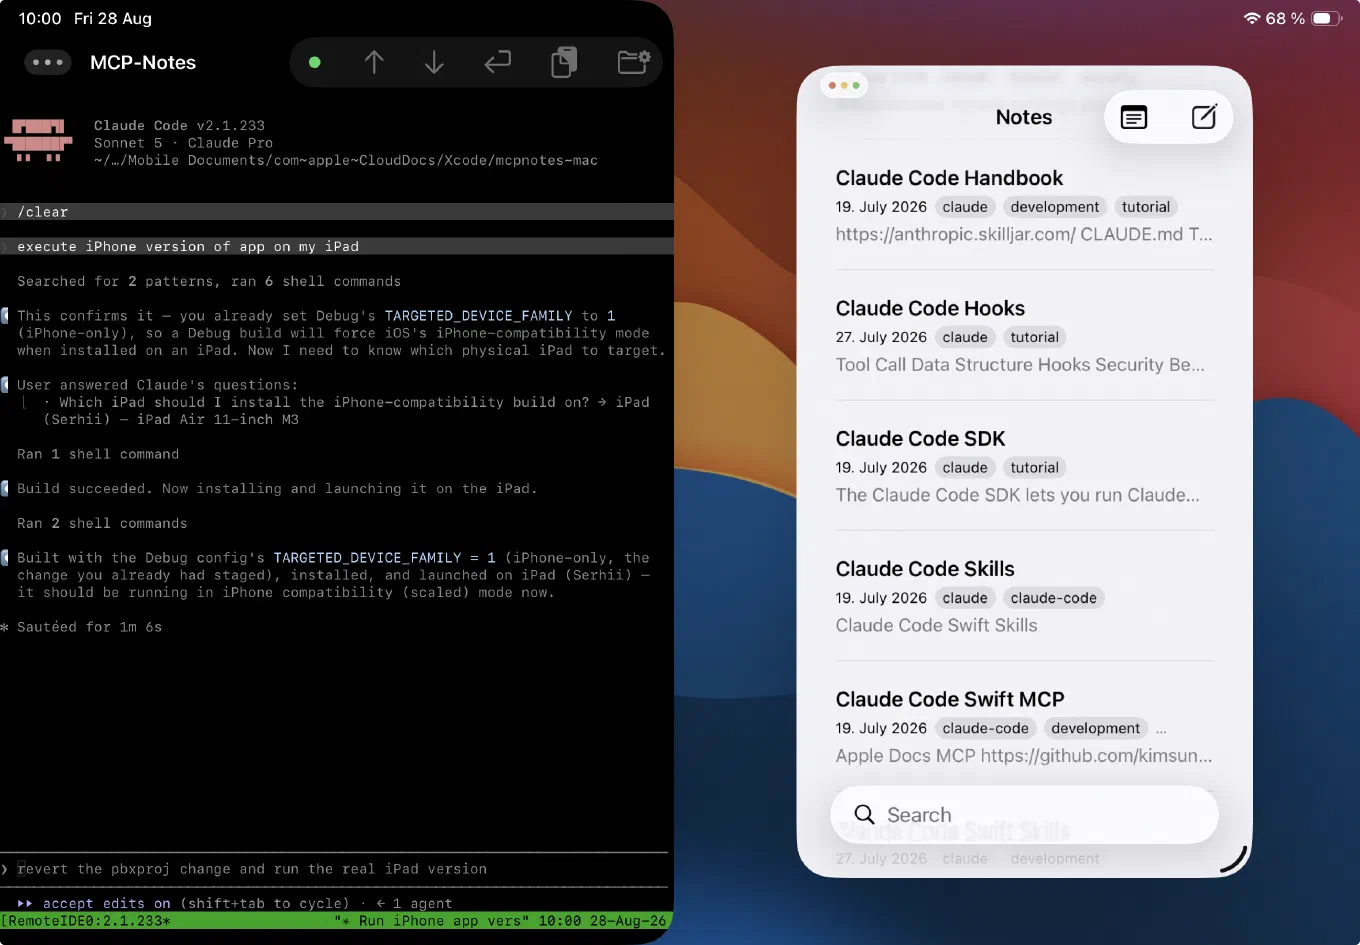Tap the development tag on Claude Code Swift MCP
1360x945 pixels.
tap(1095, 728)
